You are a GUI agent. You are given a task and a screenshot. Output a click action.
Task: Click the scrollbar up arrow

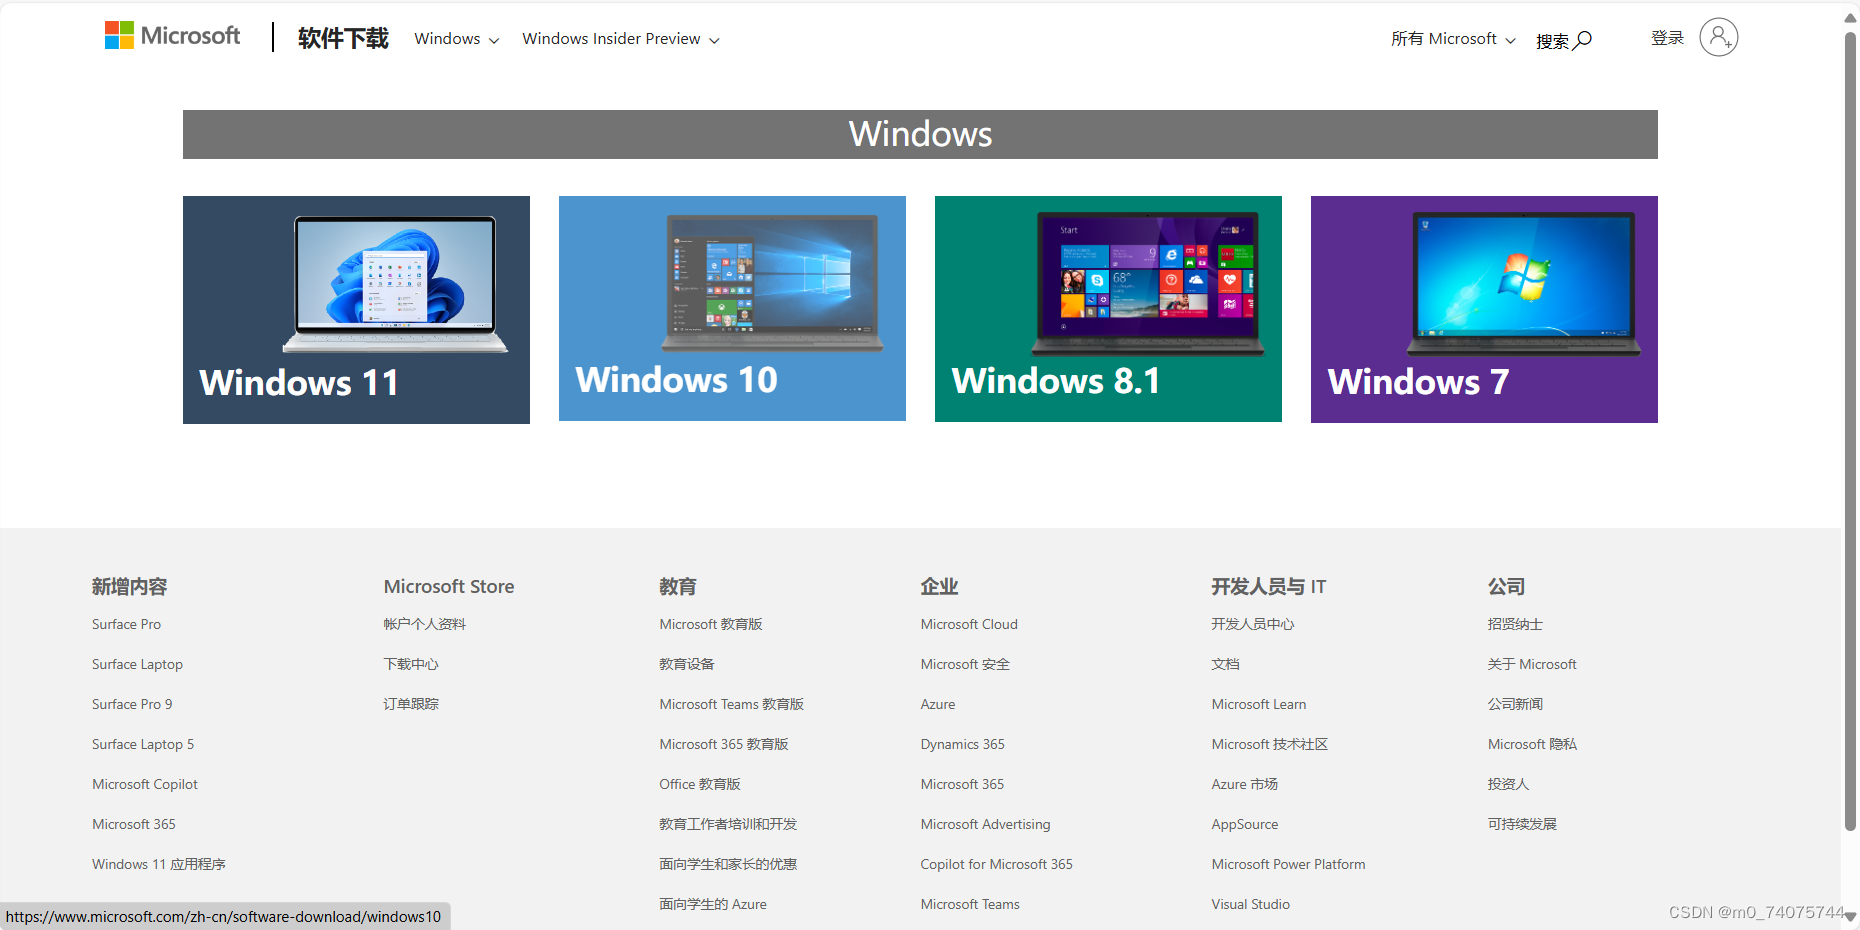click(x=1850, y=17)
